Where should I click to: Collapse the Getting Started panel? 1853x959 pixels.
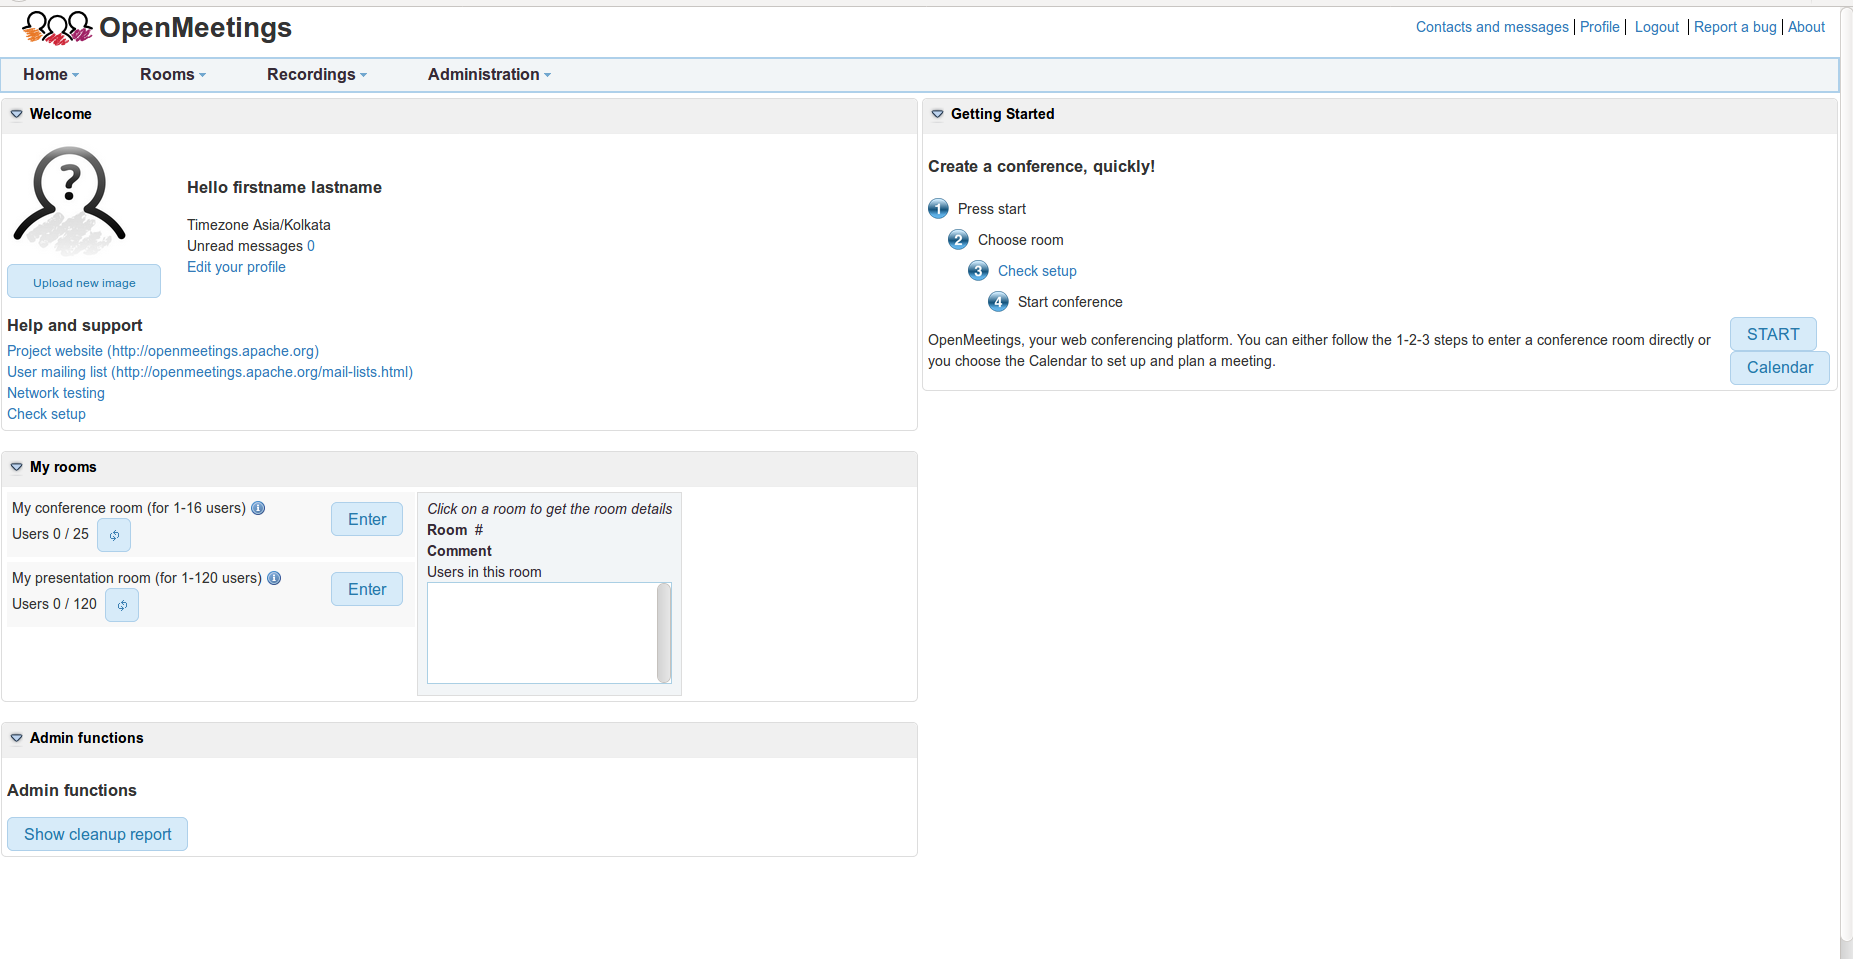pos(938,114)
